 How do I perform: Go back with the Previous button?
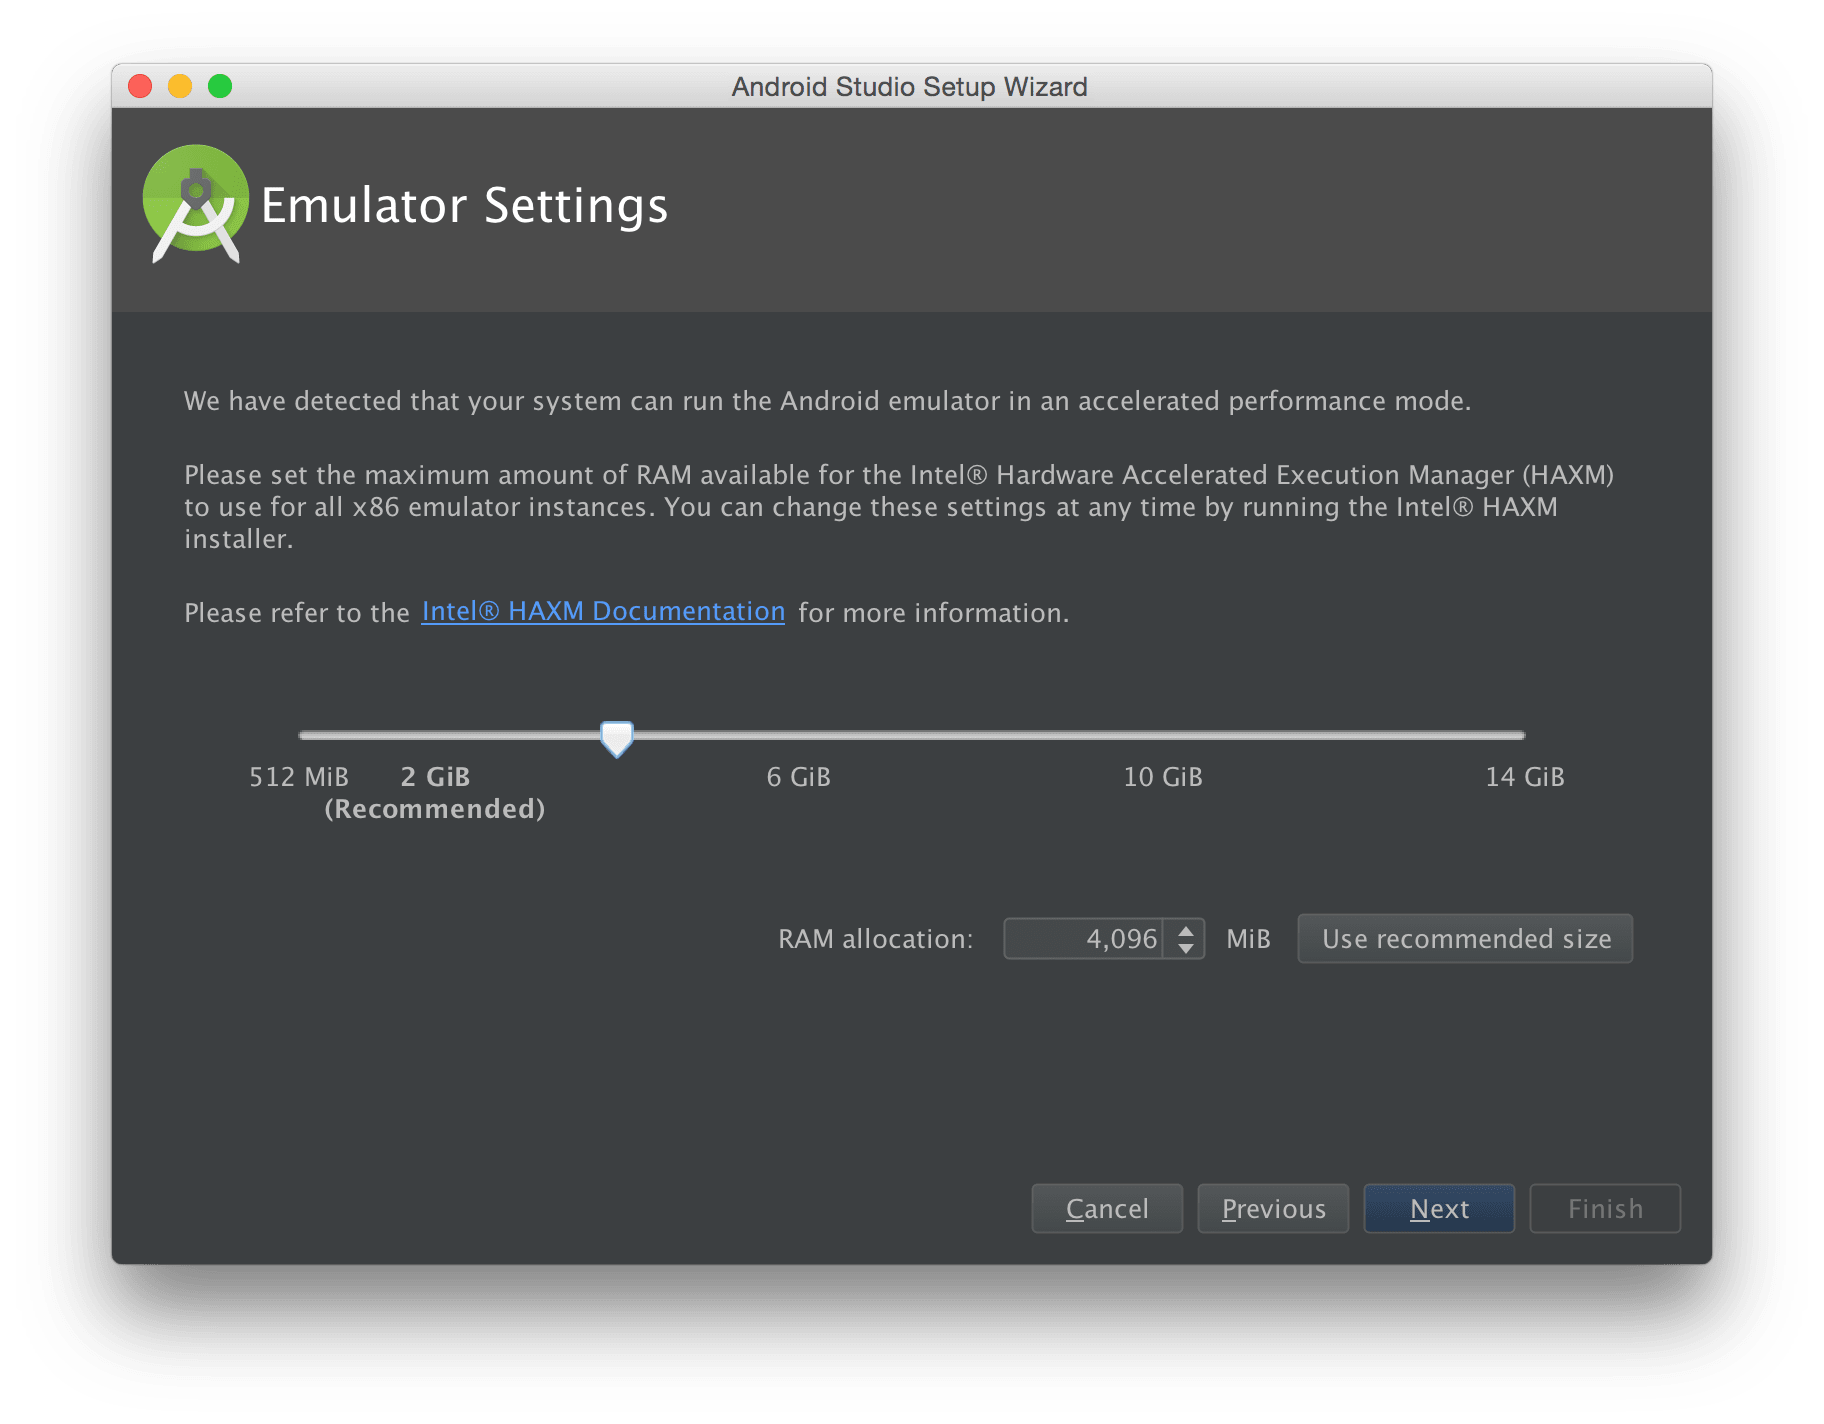(1273, 1209)
